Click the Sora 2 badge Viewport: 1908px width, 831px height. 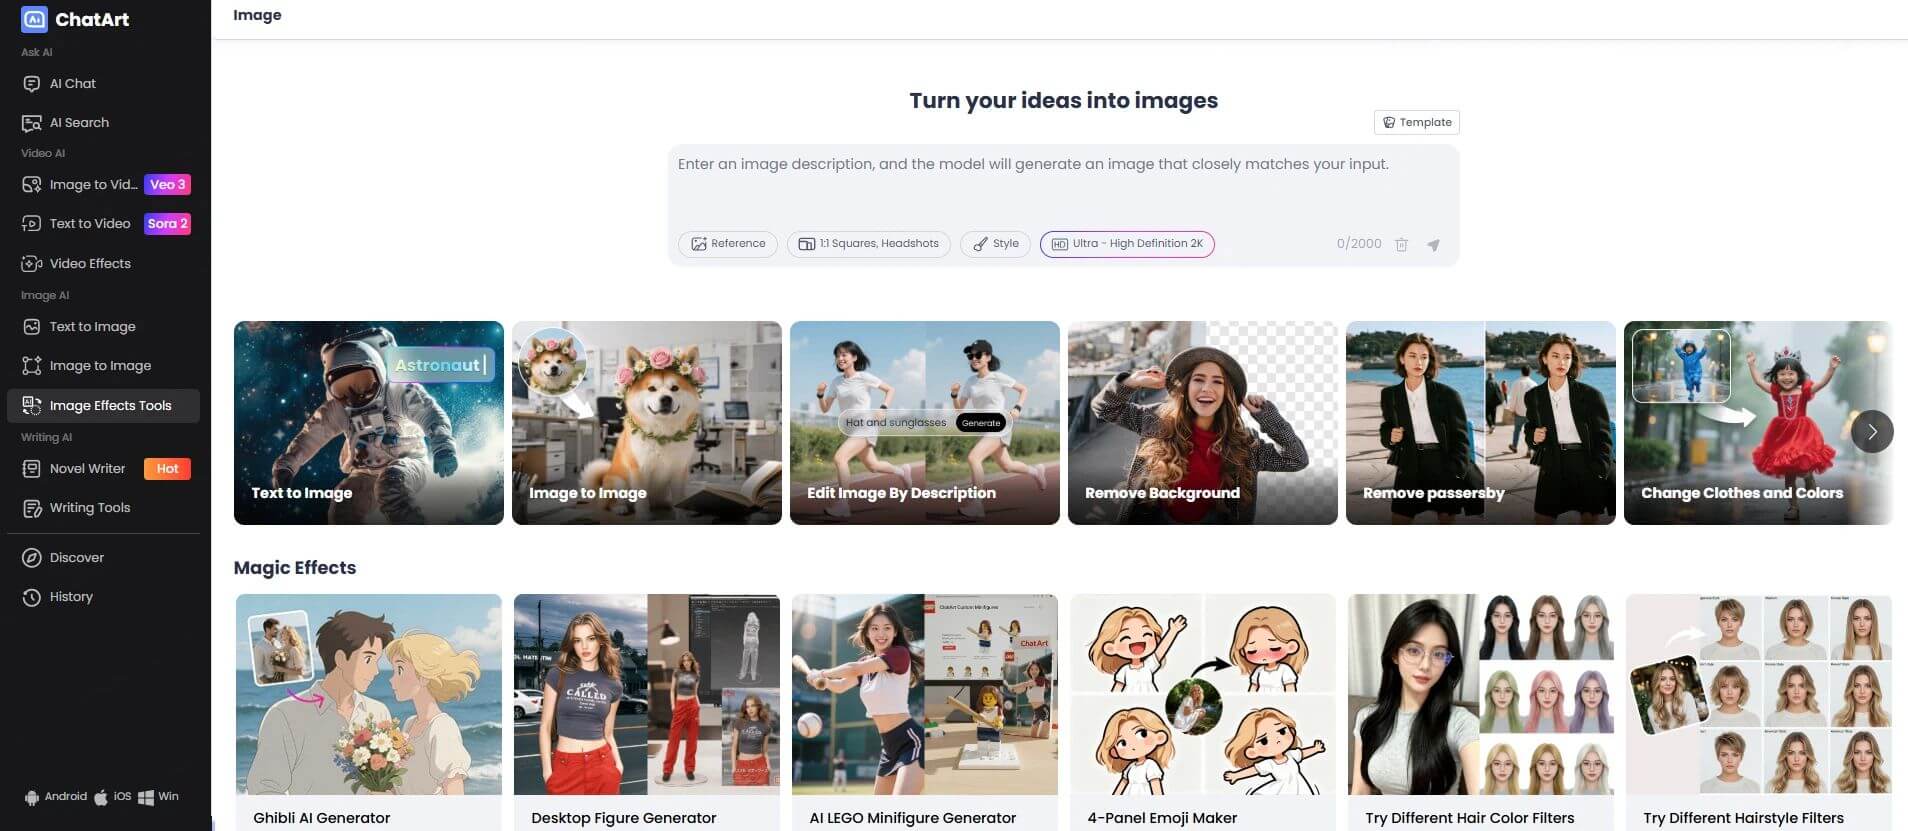click(167, 224)
